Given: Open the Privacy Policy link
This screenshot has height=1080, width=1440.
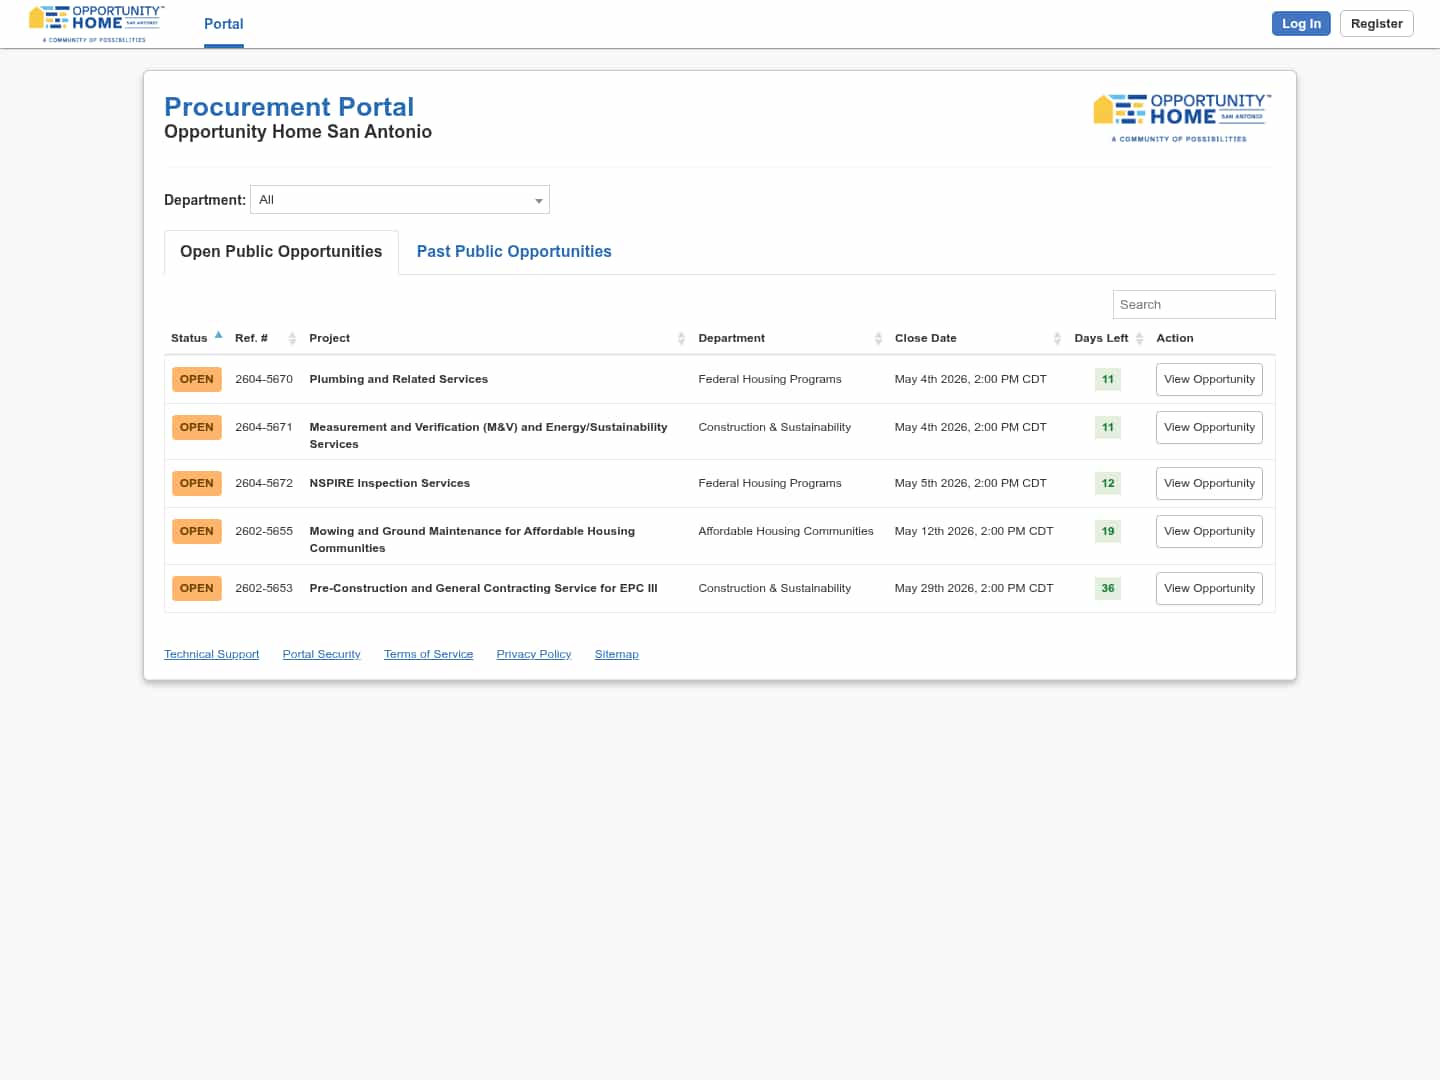Looking at the screenshot, I should [533, 654].
